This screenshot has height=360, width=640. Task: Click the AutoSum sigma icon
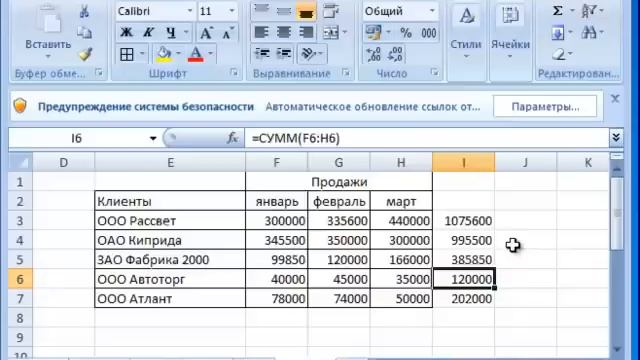(x=557, y=11)
